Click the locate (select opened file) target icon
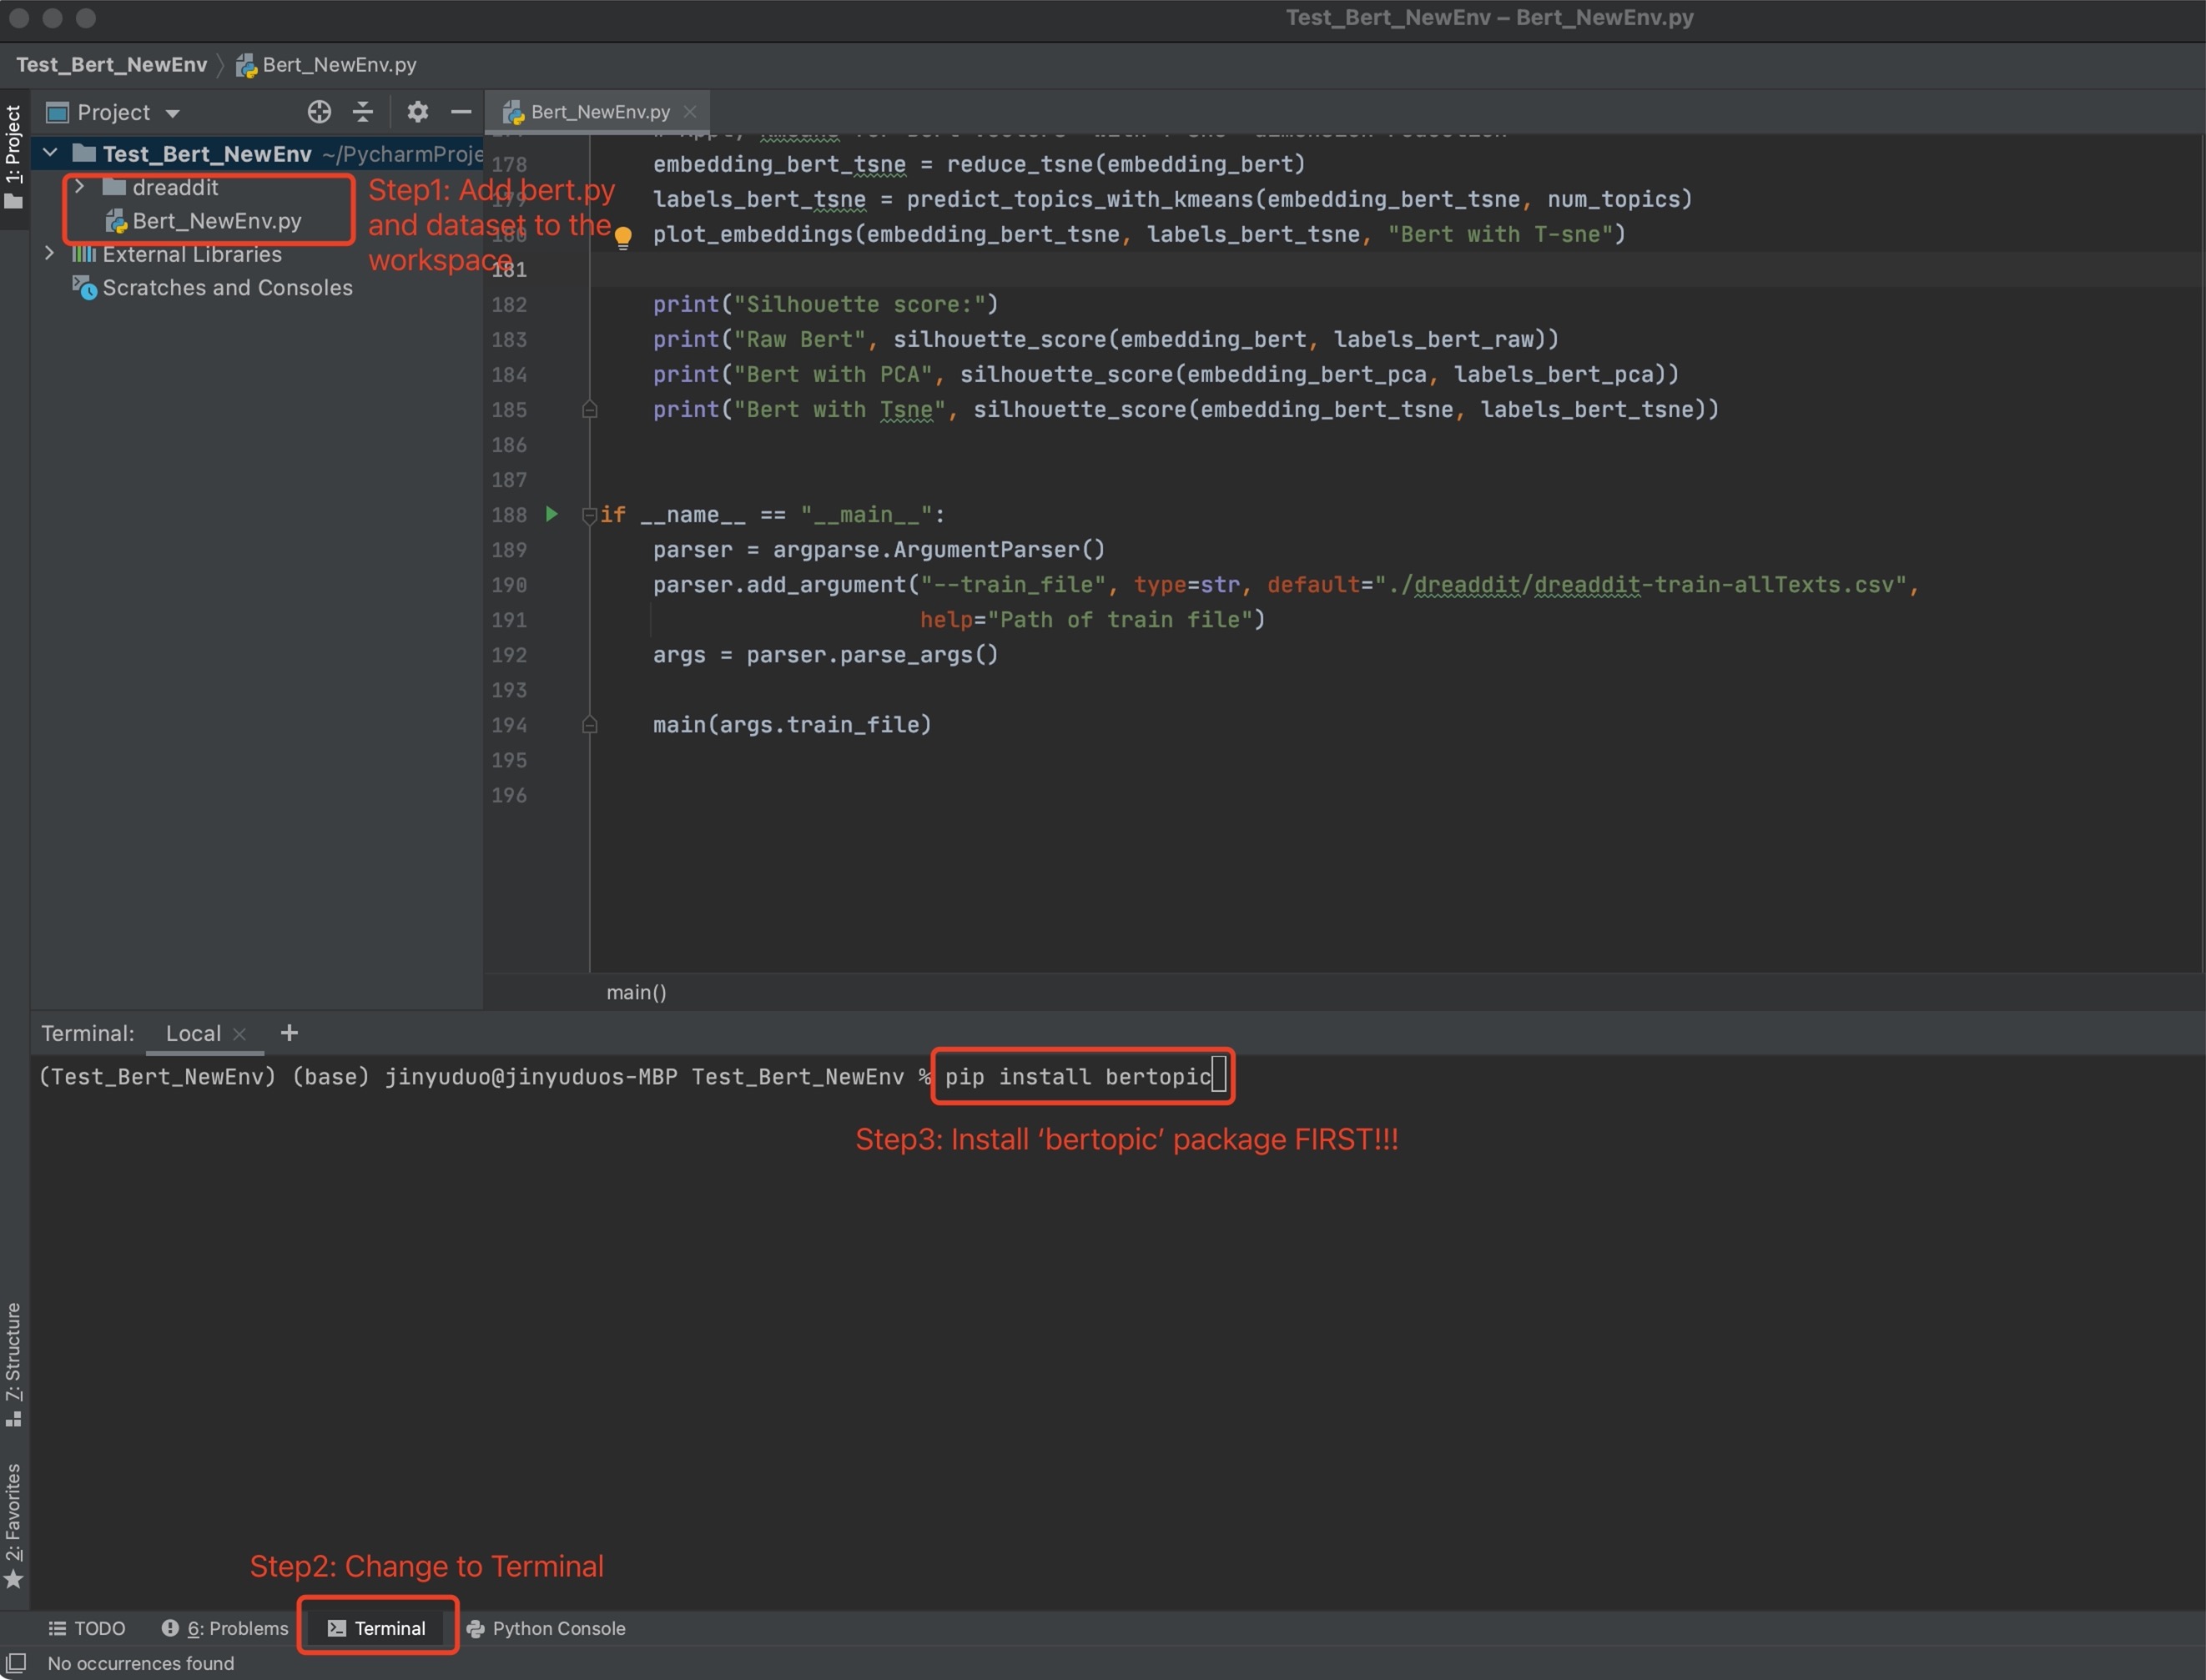The image size is (2206, 1680). click(x=319, y=112)
